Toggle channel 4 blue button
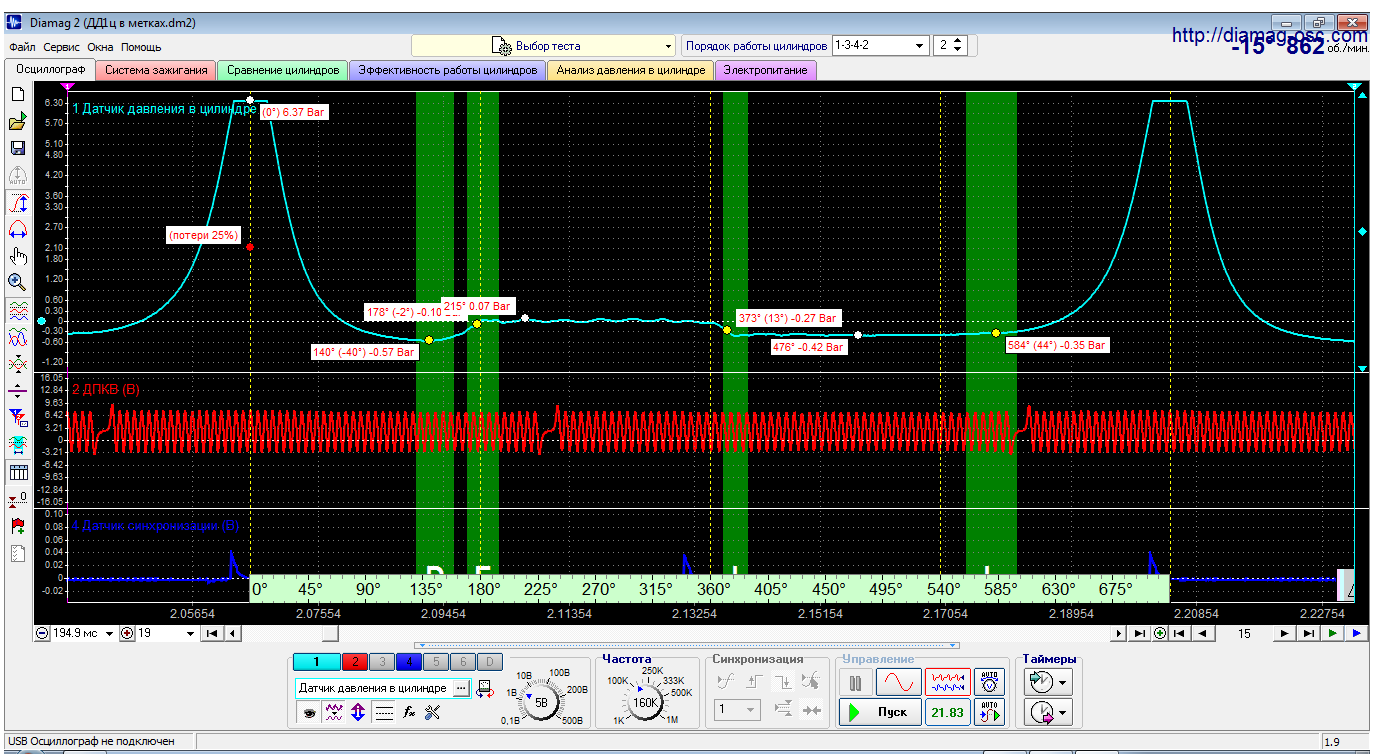Screen dimensions: 1382x754 [x=408, y=661]
